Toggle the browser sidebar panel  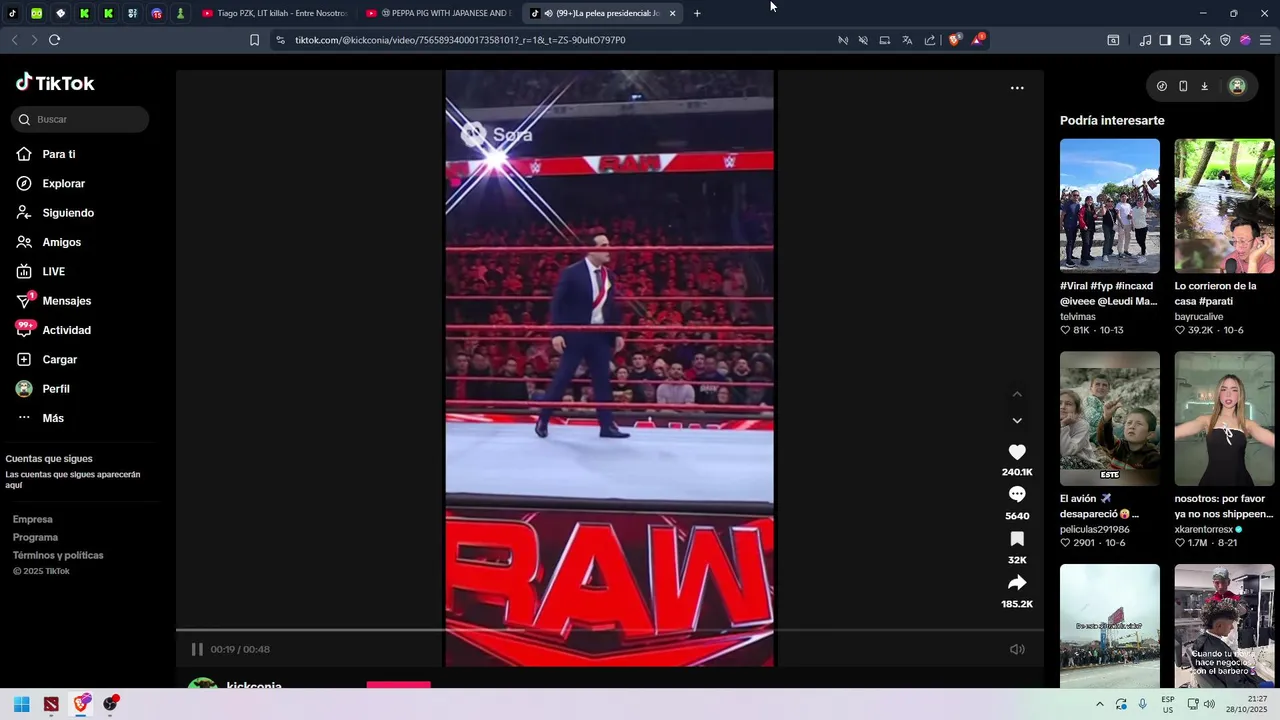click(1165, 40)
